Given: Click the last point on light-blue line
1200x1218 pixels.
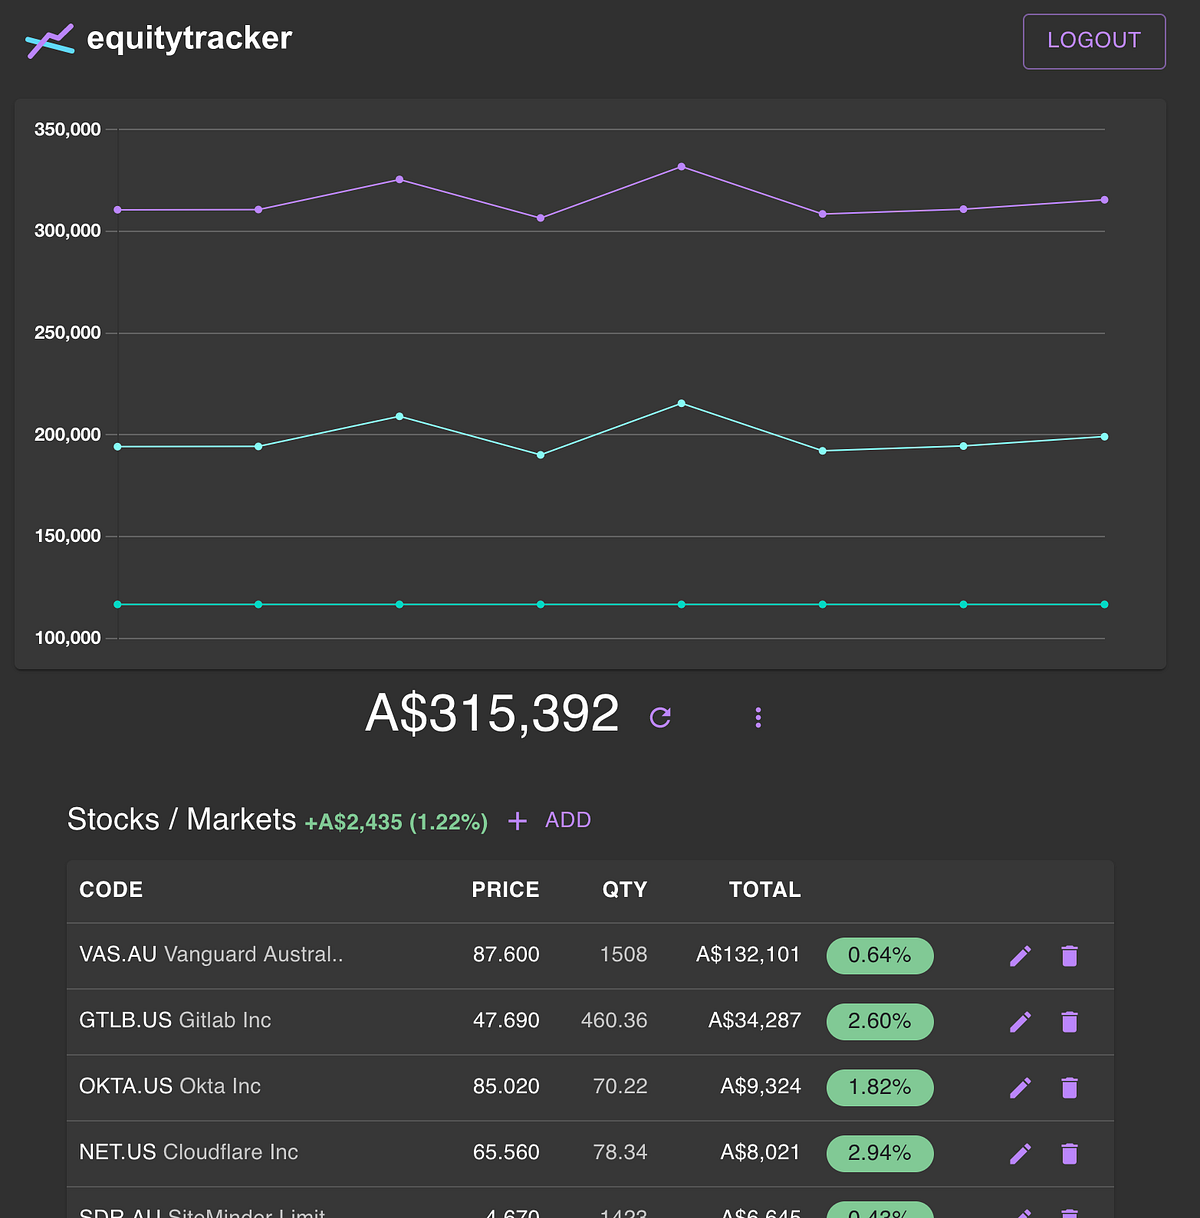Looking at the screenshot, I should coord(1104,437).
